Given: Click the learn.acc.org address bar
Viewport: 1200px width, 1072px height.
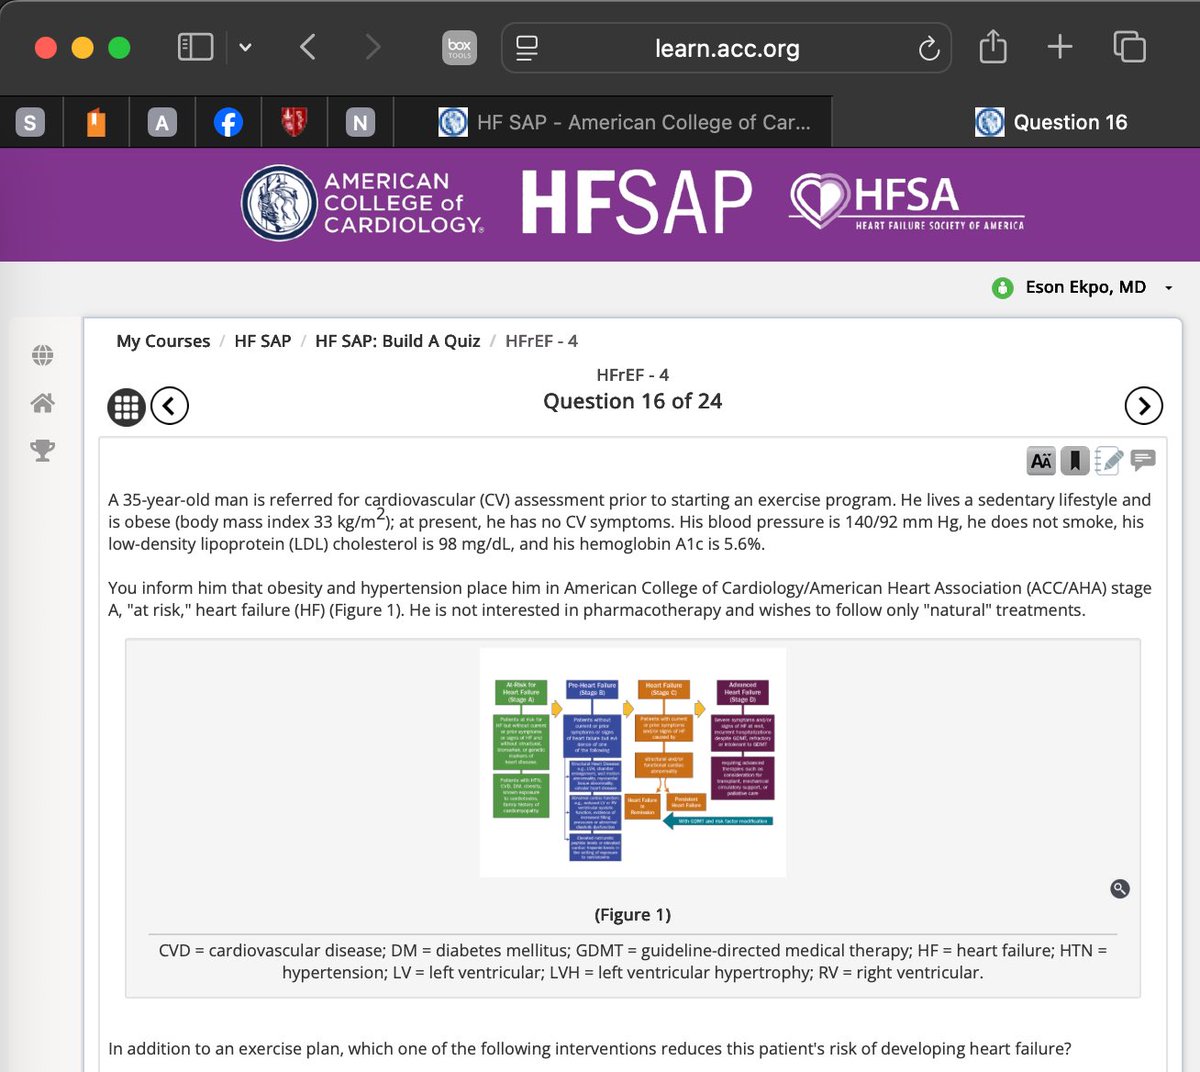Looking at the screenshot, I should 726,47.
